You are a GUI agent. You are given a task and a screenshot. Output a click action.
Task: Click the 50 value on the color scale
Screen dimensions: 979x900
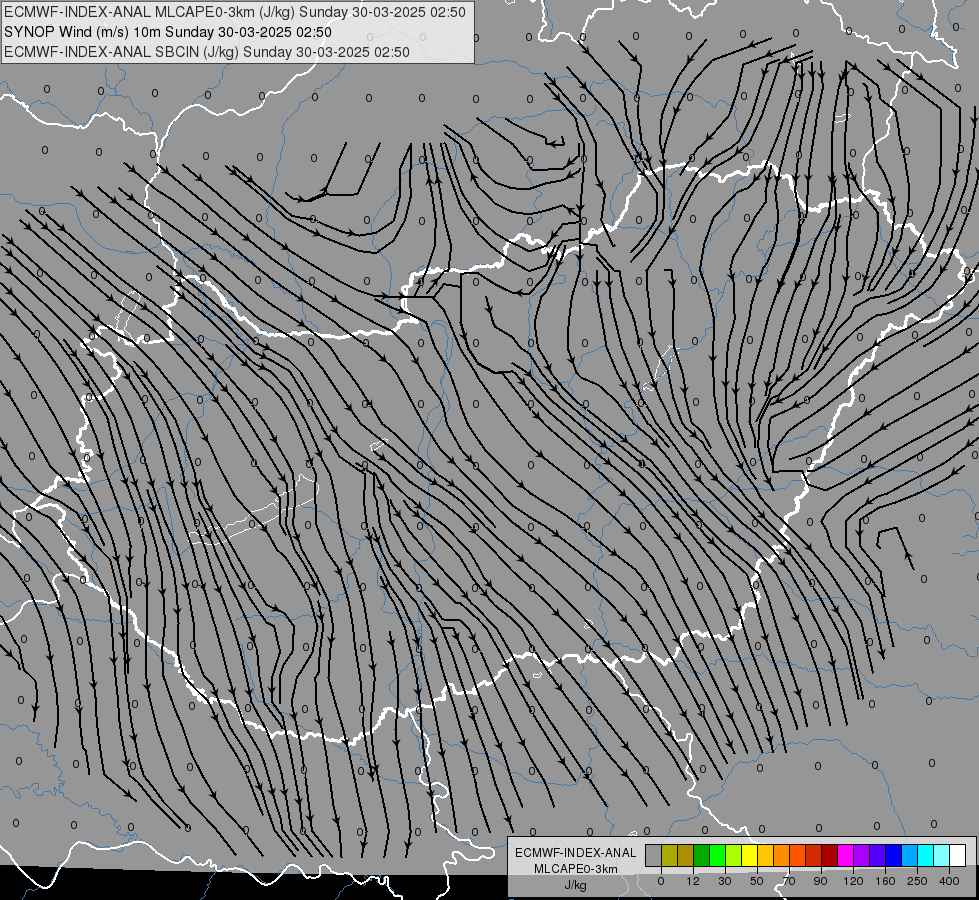(x=757, y=881)
